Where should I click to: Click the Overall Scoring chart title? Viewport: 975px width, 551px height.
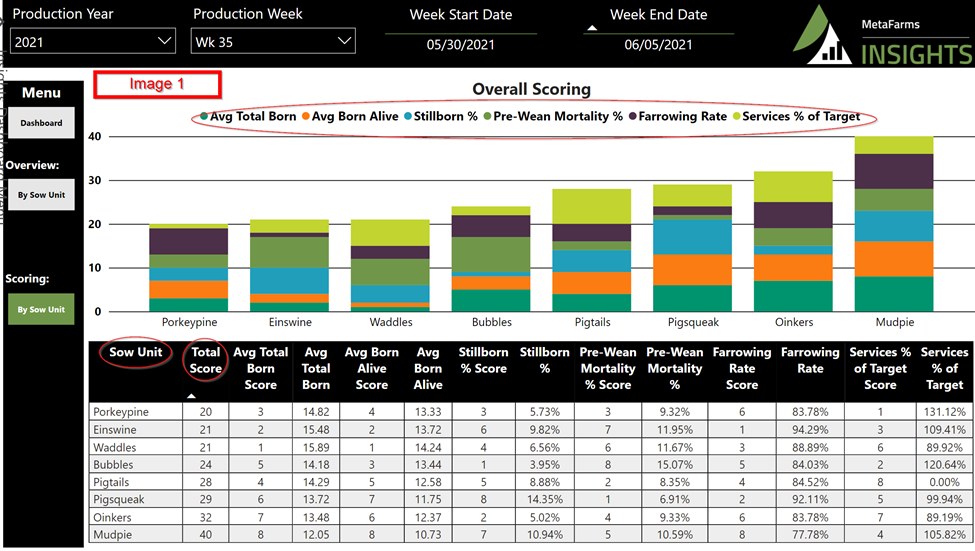pos(532,89)
